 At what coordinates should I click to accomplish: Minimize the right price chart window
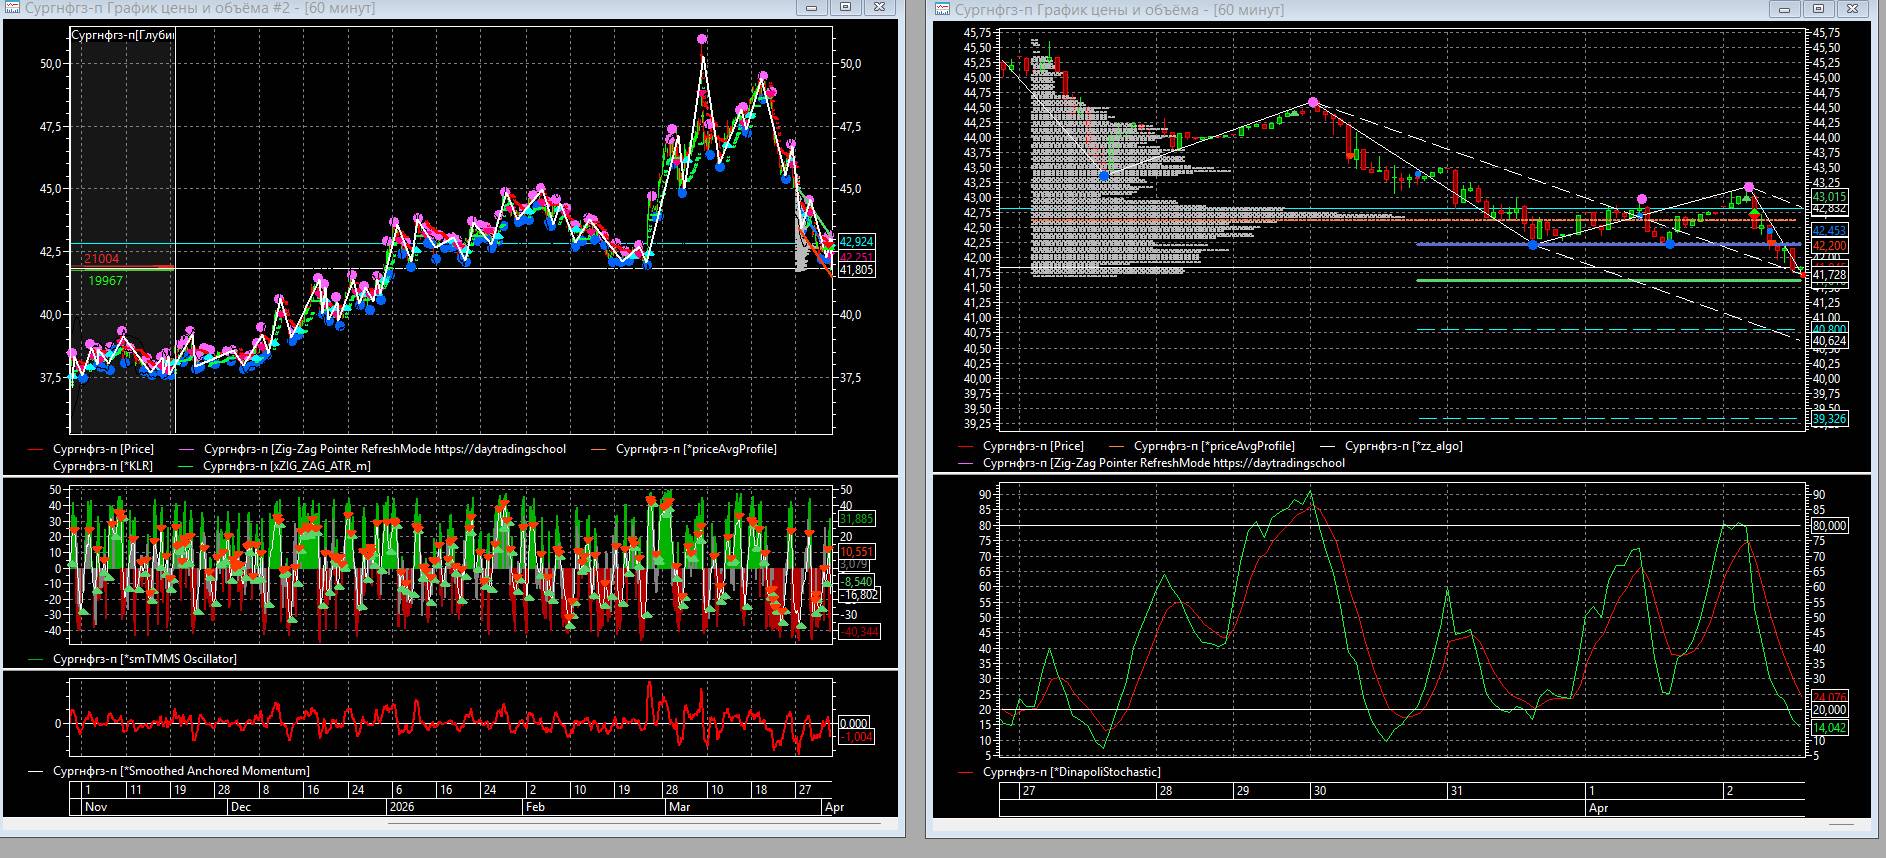(x=1784, y=9)
